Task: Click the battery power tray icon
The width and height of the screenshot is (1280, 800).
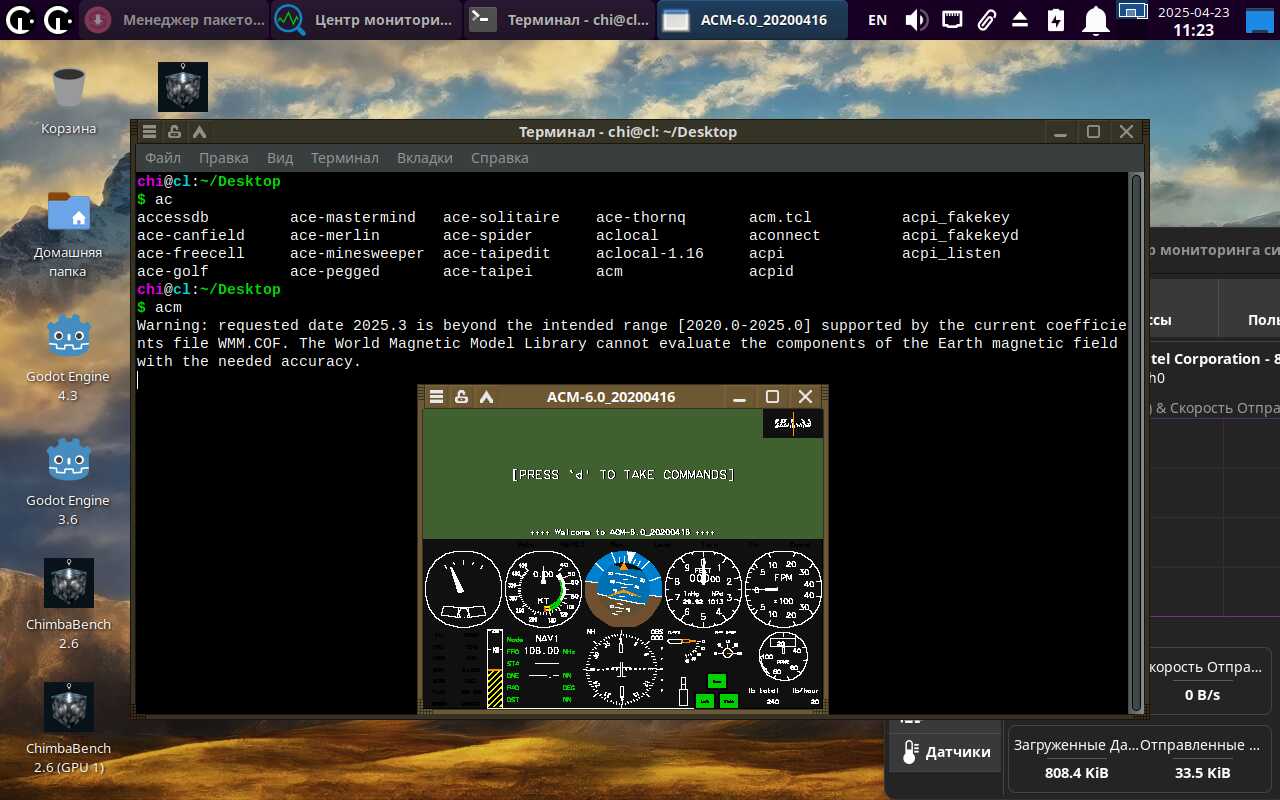Action: pyautogui.click(x=1056, y=20)
